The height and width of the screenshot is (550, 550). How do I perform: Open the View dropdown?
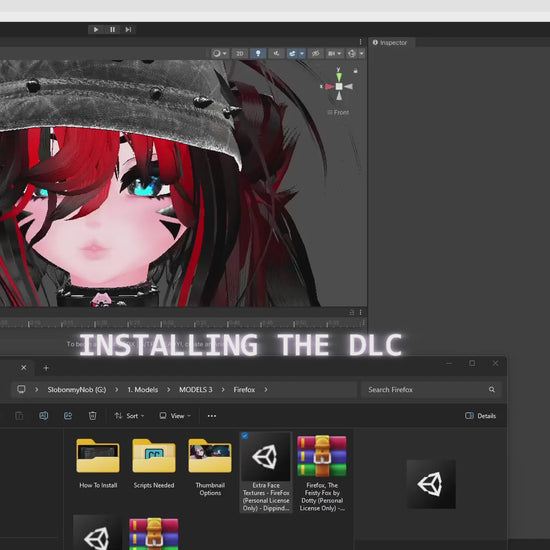[175, 416]
